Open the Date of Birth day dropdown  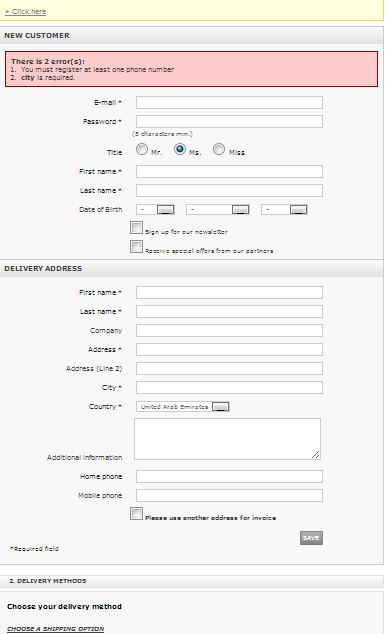[x=155, y=209]
